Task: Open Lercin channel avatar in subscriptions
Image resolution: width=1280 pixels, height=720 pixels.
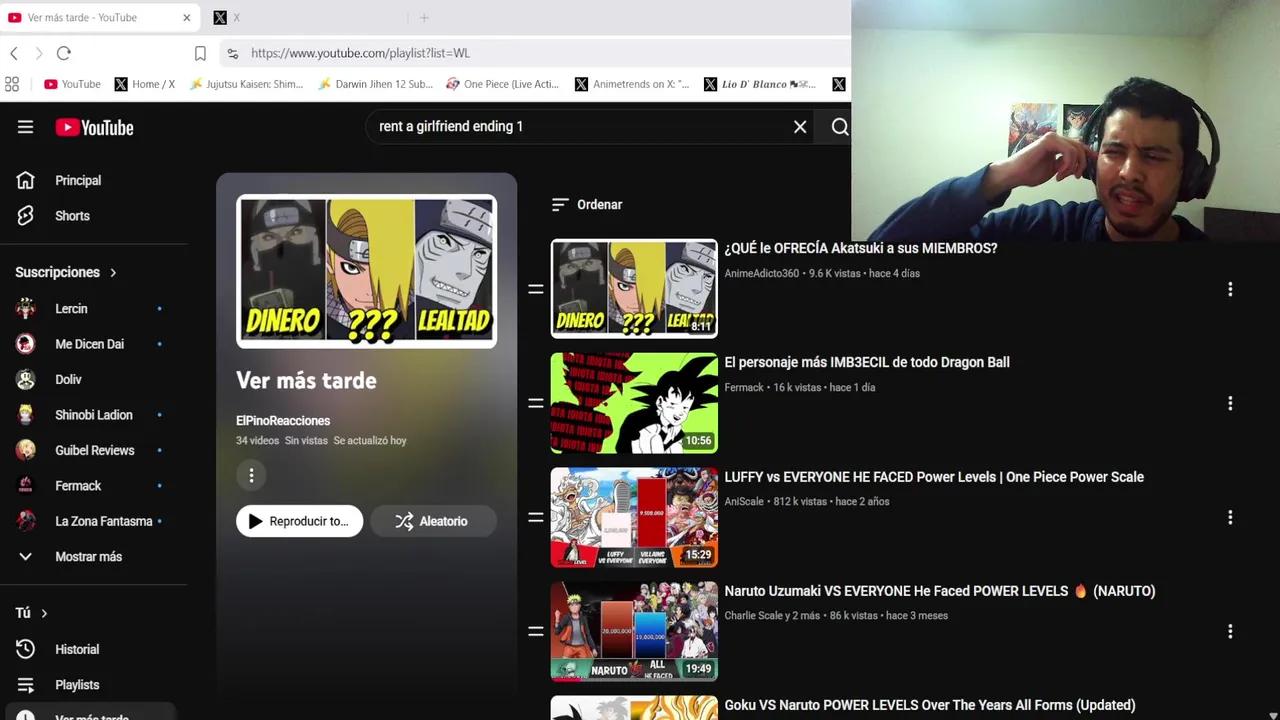Action: [26, 309]
